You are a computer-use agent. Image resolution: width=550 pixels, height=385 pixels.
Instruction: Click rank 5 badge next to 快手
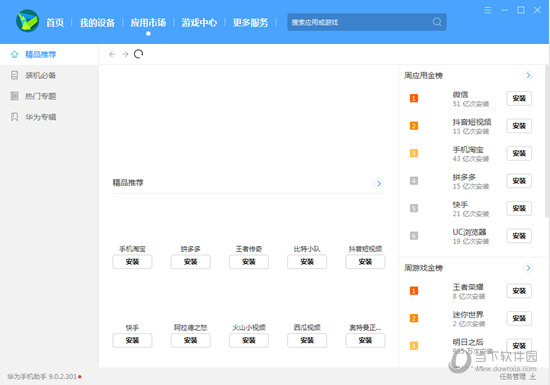(x=414, y=208)
